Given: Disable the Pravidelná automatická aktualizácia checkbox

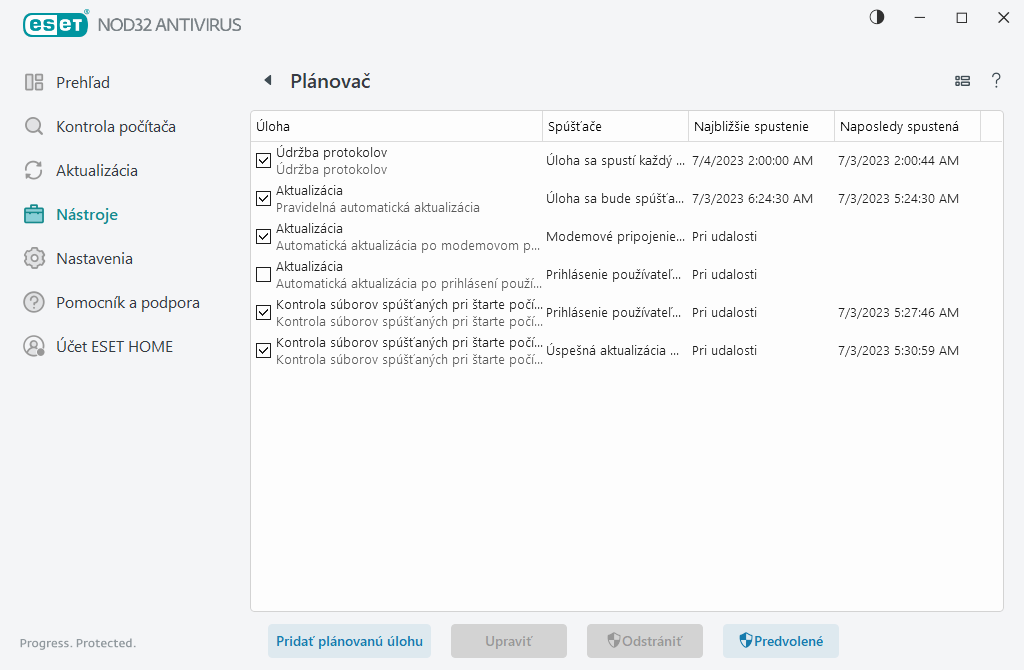Looking at the screenshot, I should (x=264, y=198).
